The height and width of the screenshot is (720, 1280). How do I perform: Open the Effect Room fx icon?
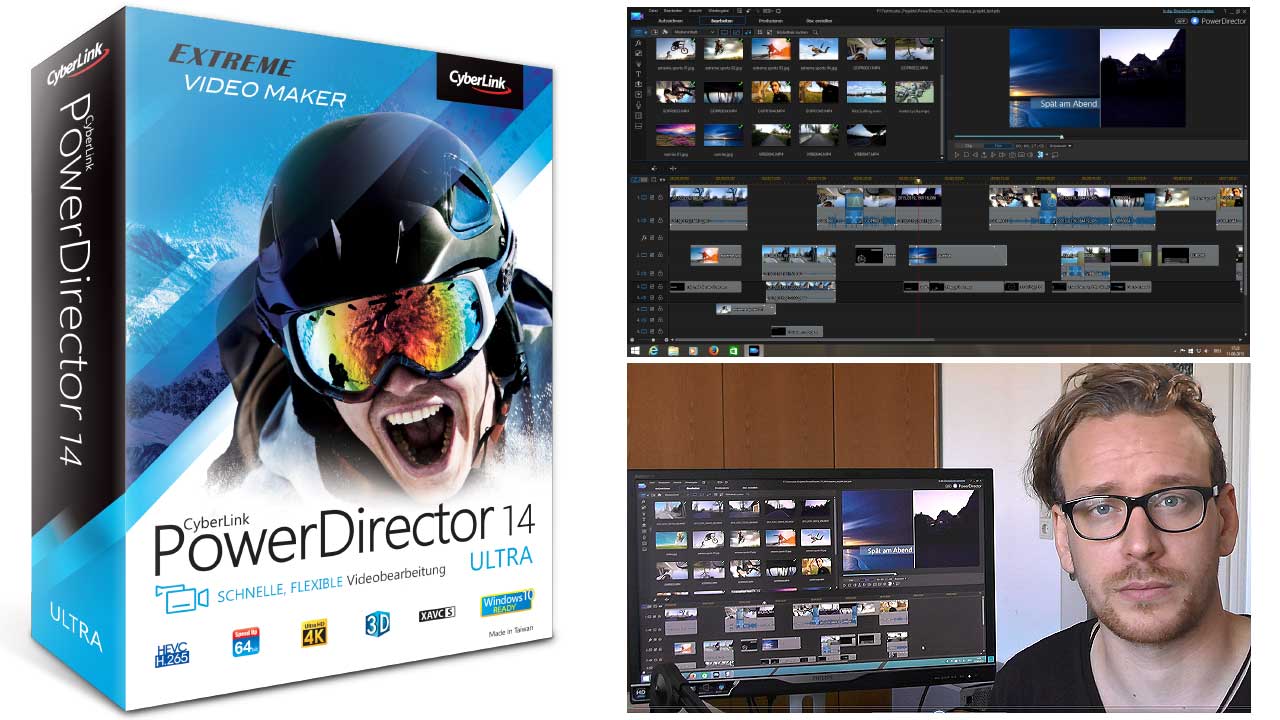click(638, 43)
